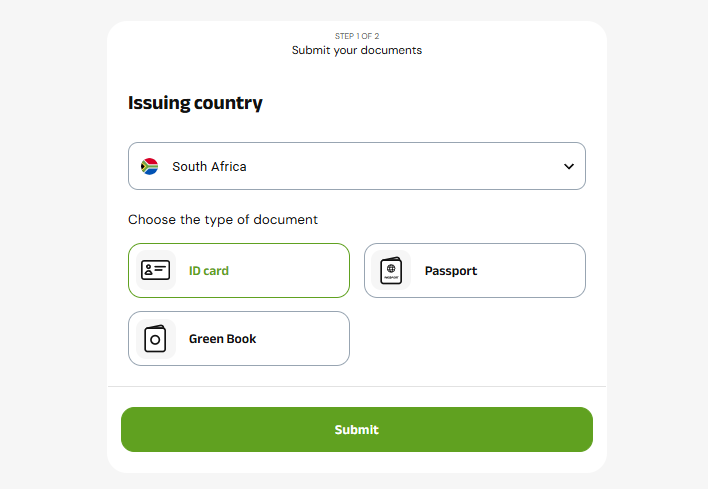
Task: Click the Green Book icon
Action: coord(155,339)
